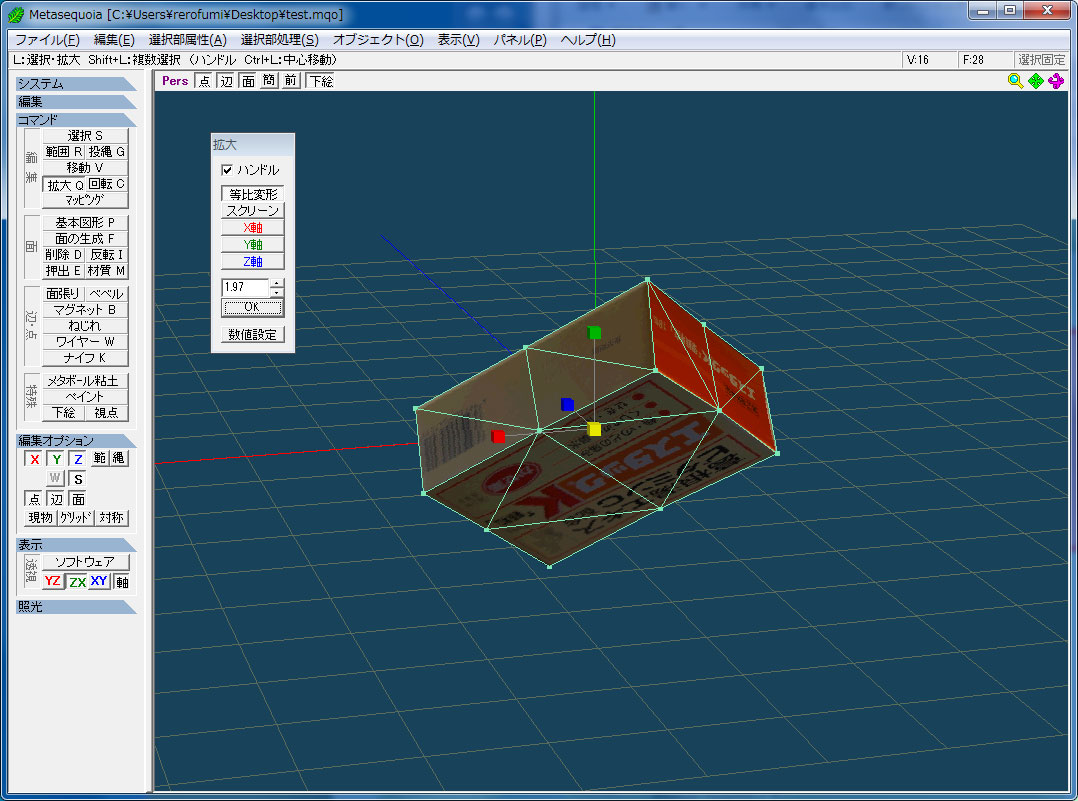Click the yellow center handle cube
The height and width of the screenshot is (801, 1078).
(x=595, y=429)
